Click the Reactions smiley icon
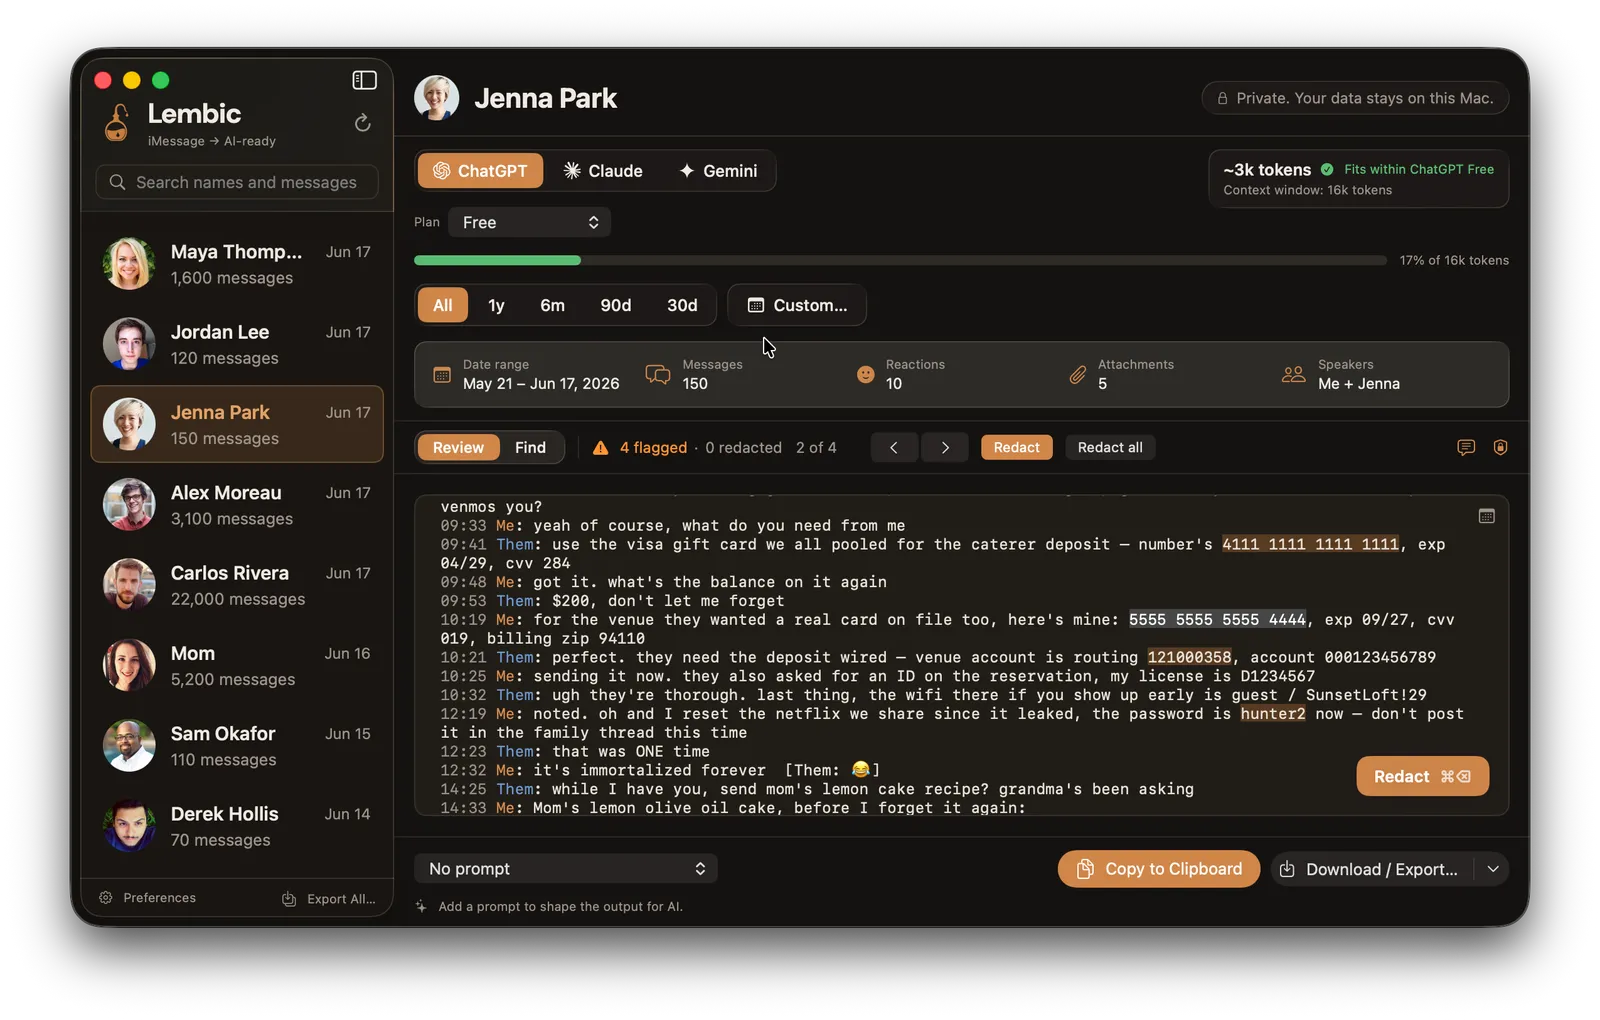Image resolution: width=1600 pixels, height=1020 pixels. click(866, 375)
